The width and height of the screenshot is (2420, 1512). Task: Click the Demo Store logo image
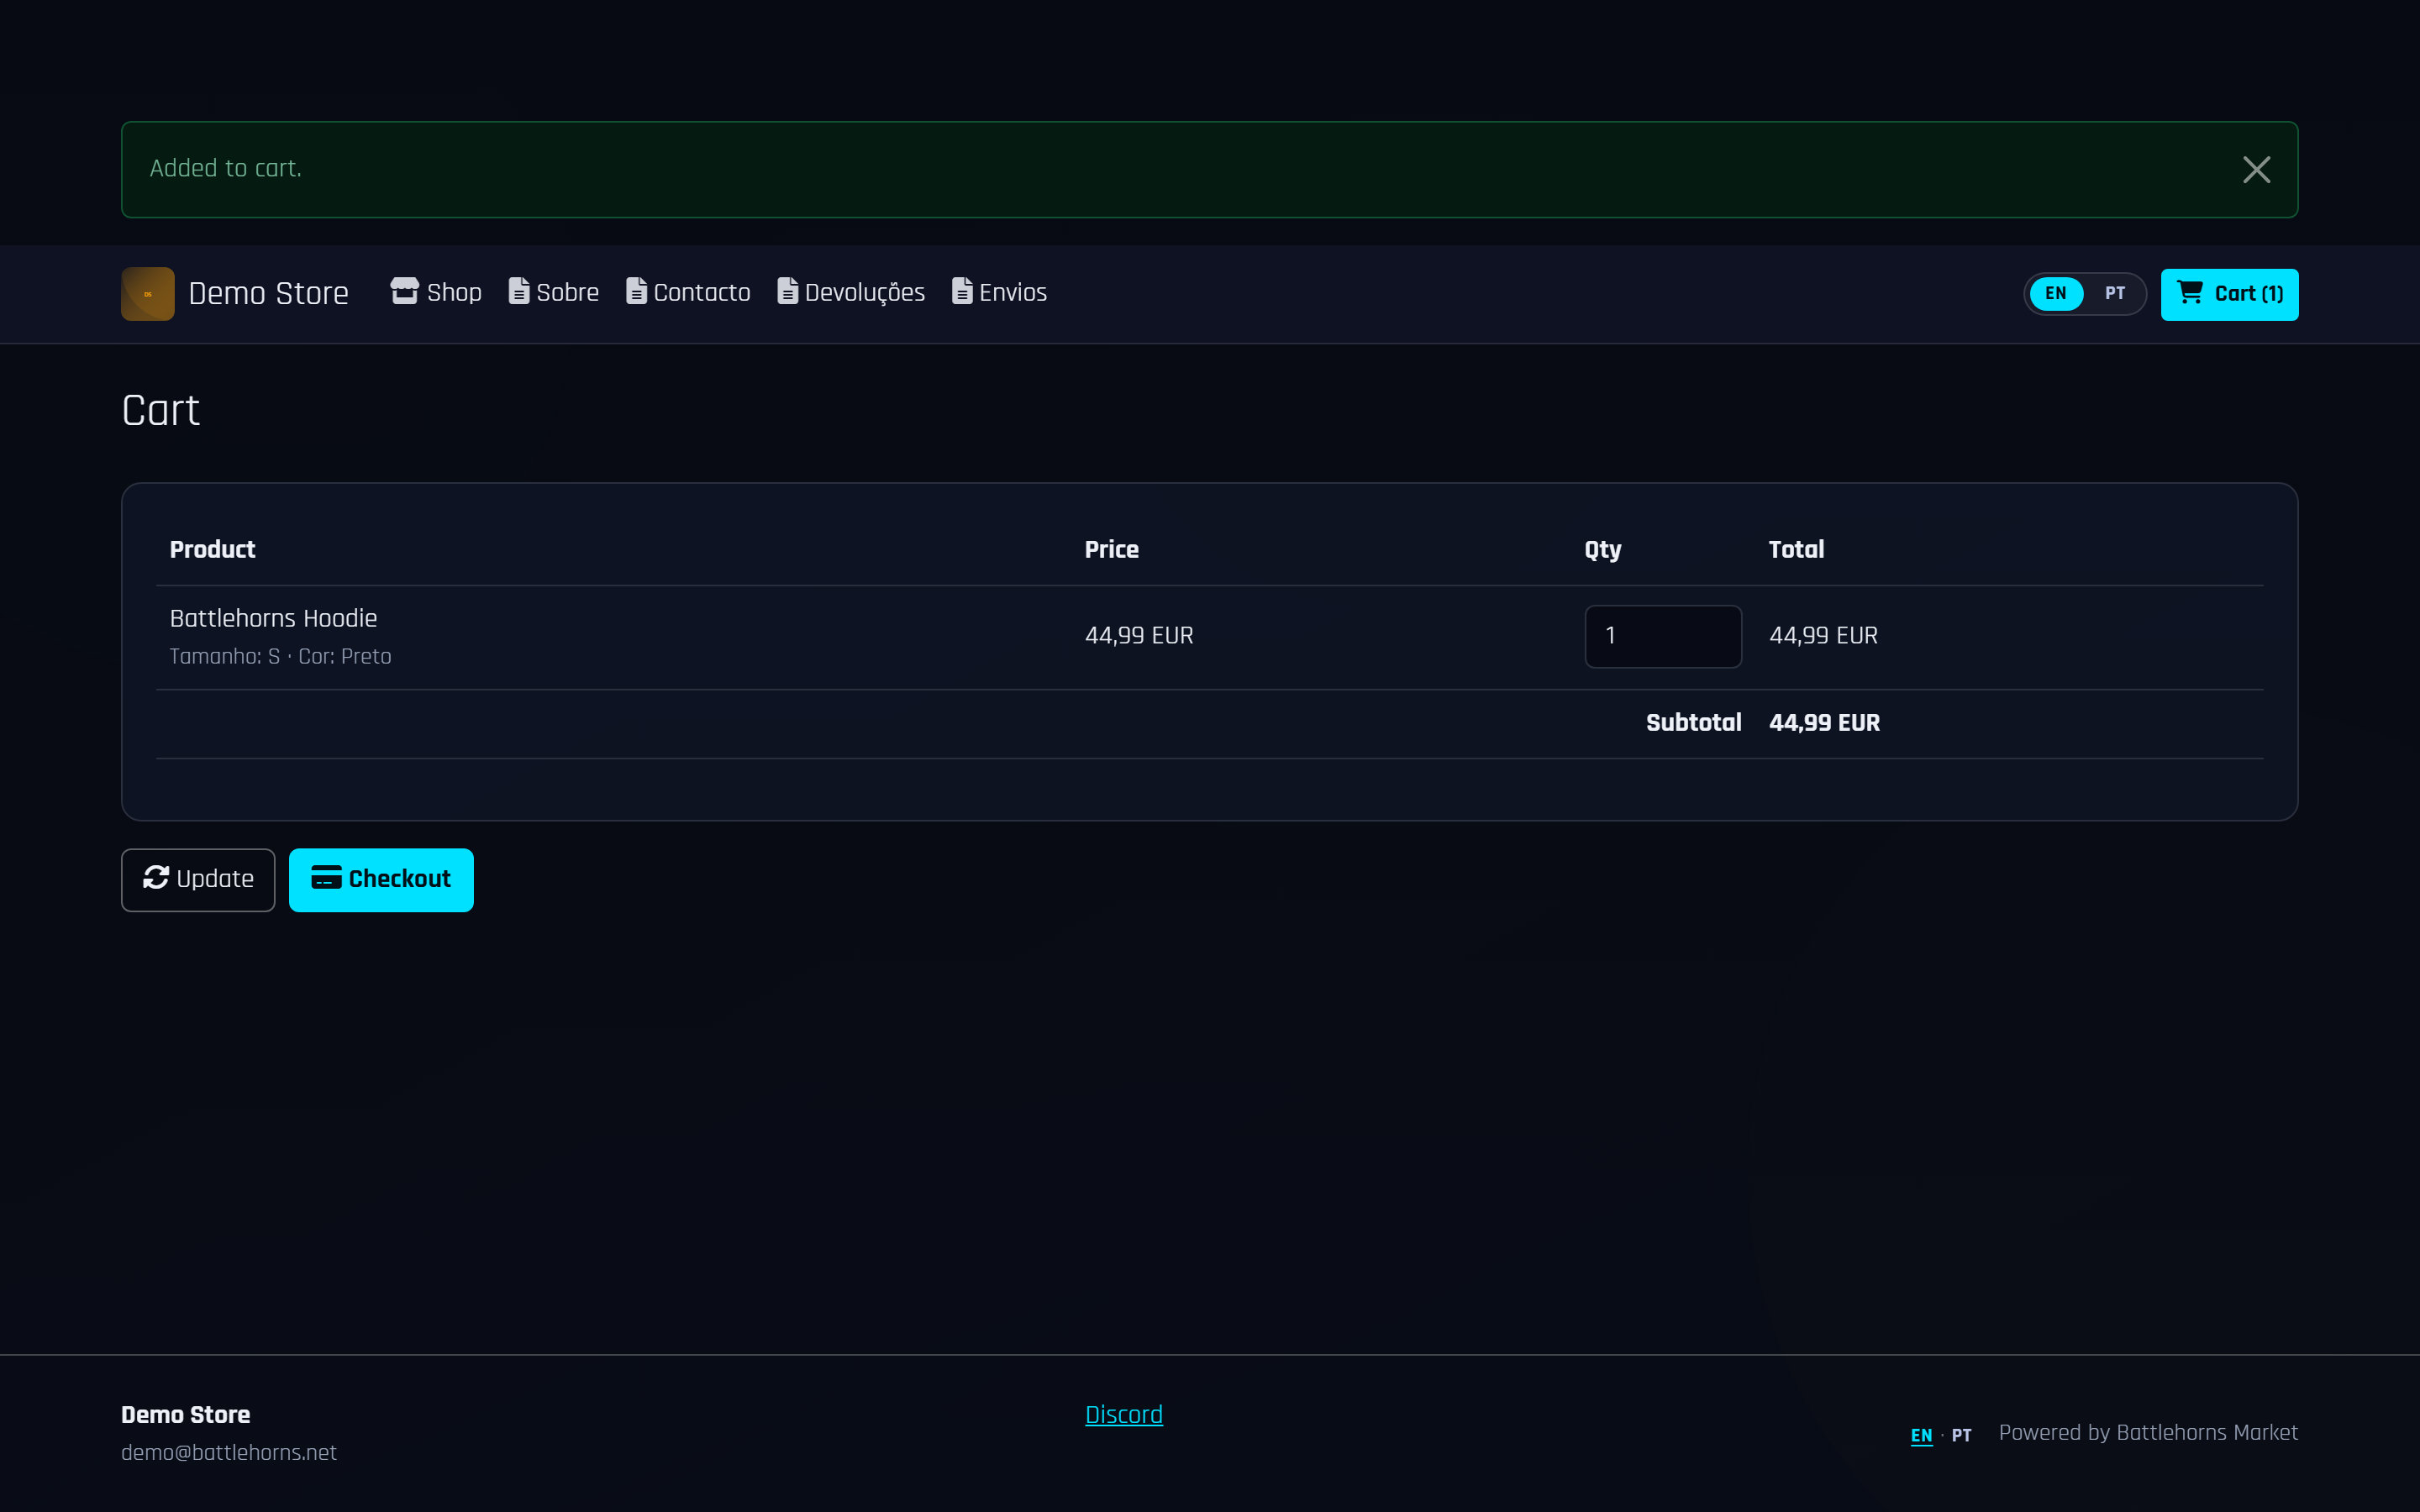[148, 294]
